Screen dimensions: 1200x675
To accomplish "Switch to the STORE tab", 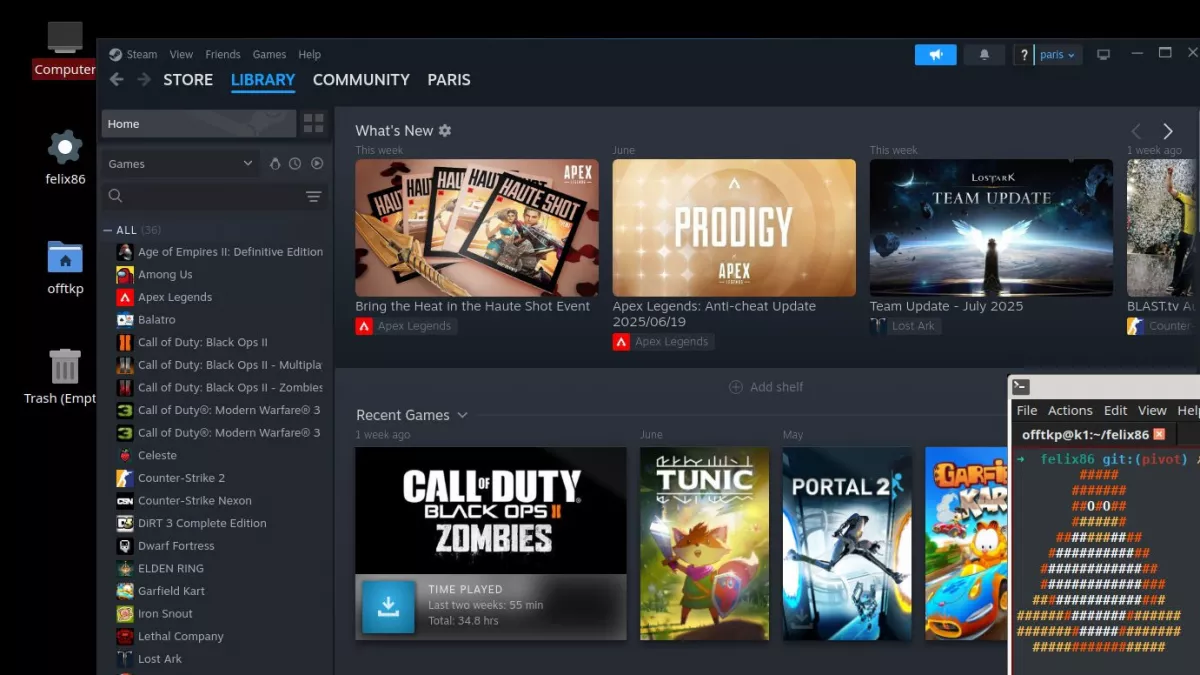I will tap(188, 80).
